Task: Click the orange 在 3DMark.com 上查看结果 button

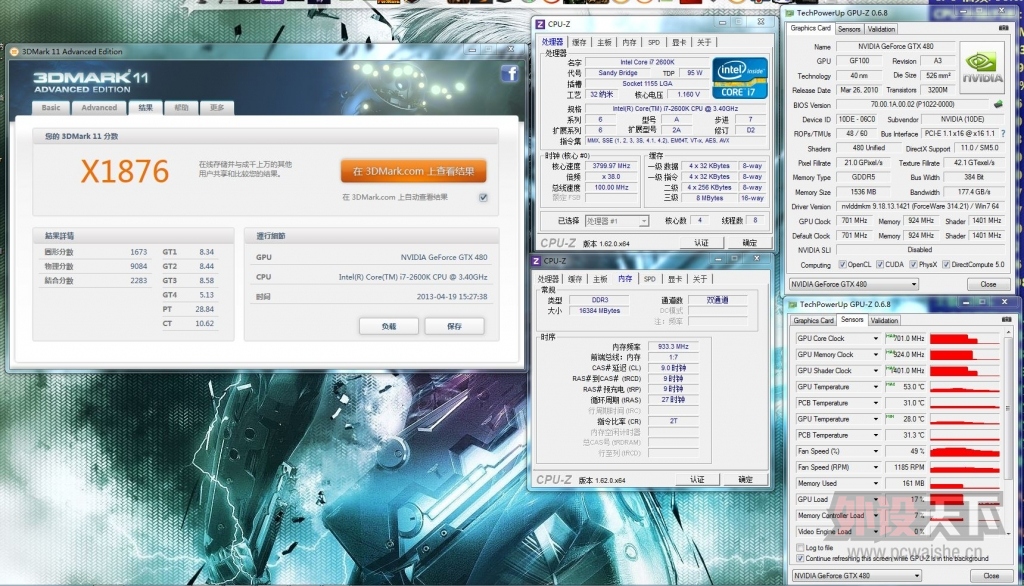Action: click(413, 171)
